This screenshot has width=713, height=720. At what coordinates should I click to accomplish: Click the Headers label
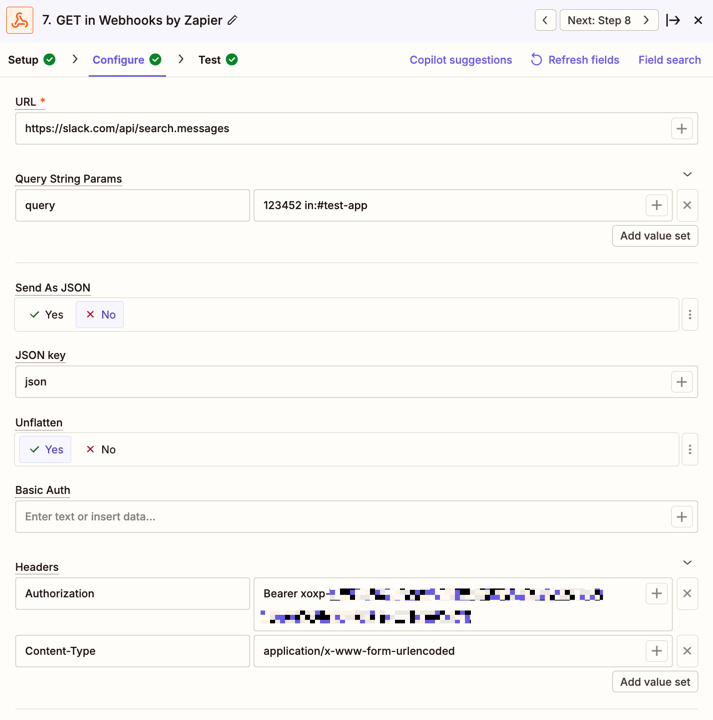pyautogui.click(x=37, y=567)
